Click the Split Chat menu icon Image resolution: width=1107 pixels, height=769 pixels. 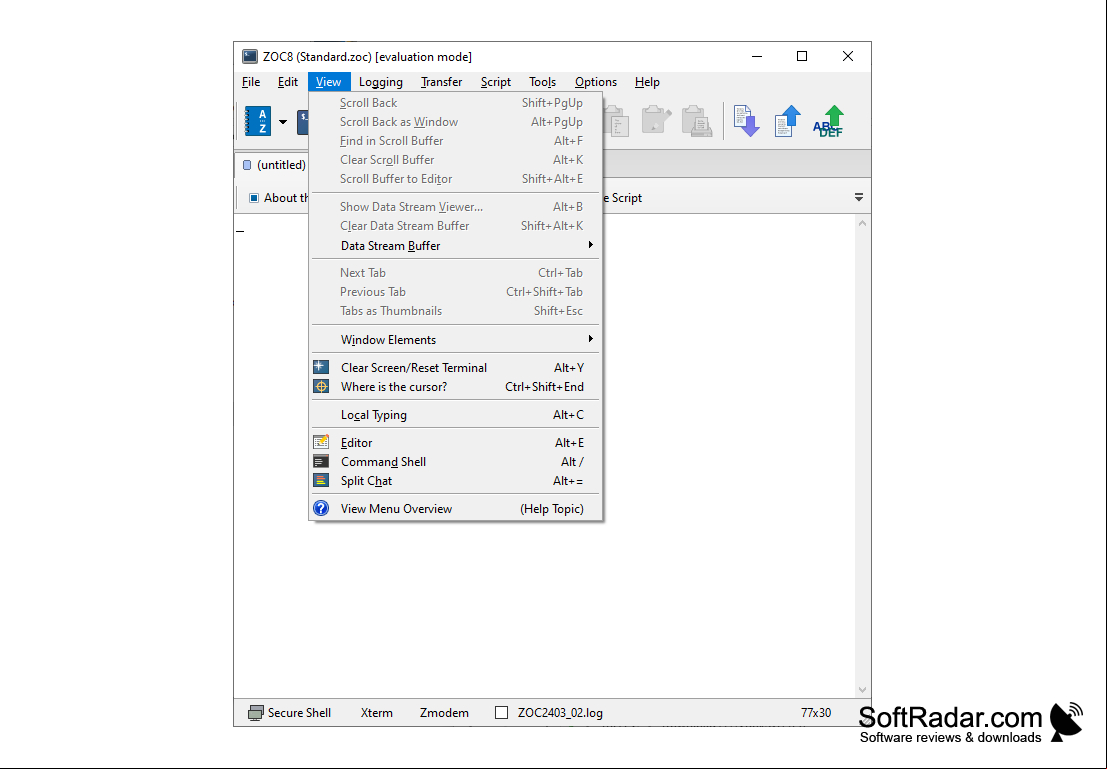point(321,480)
